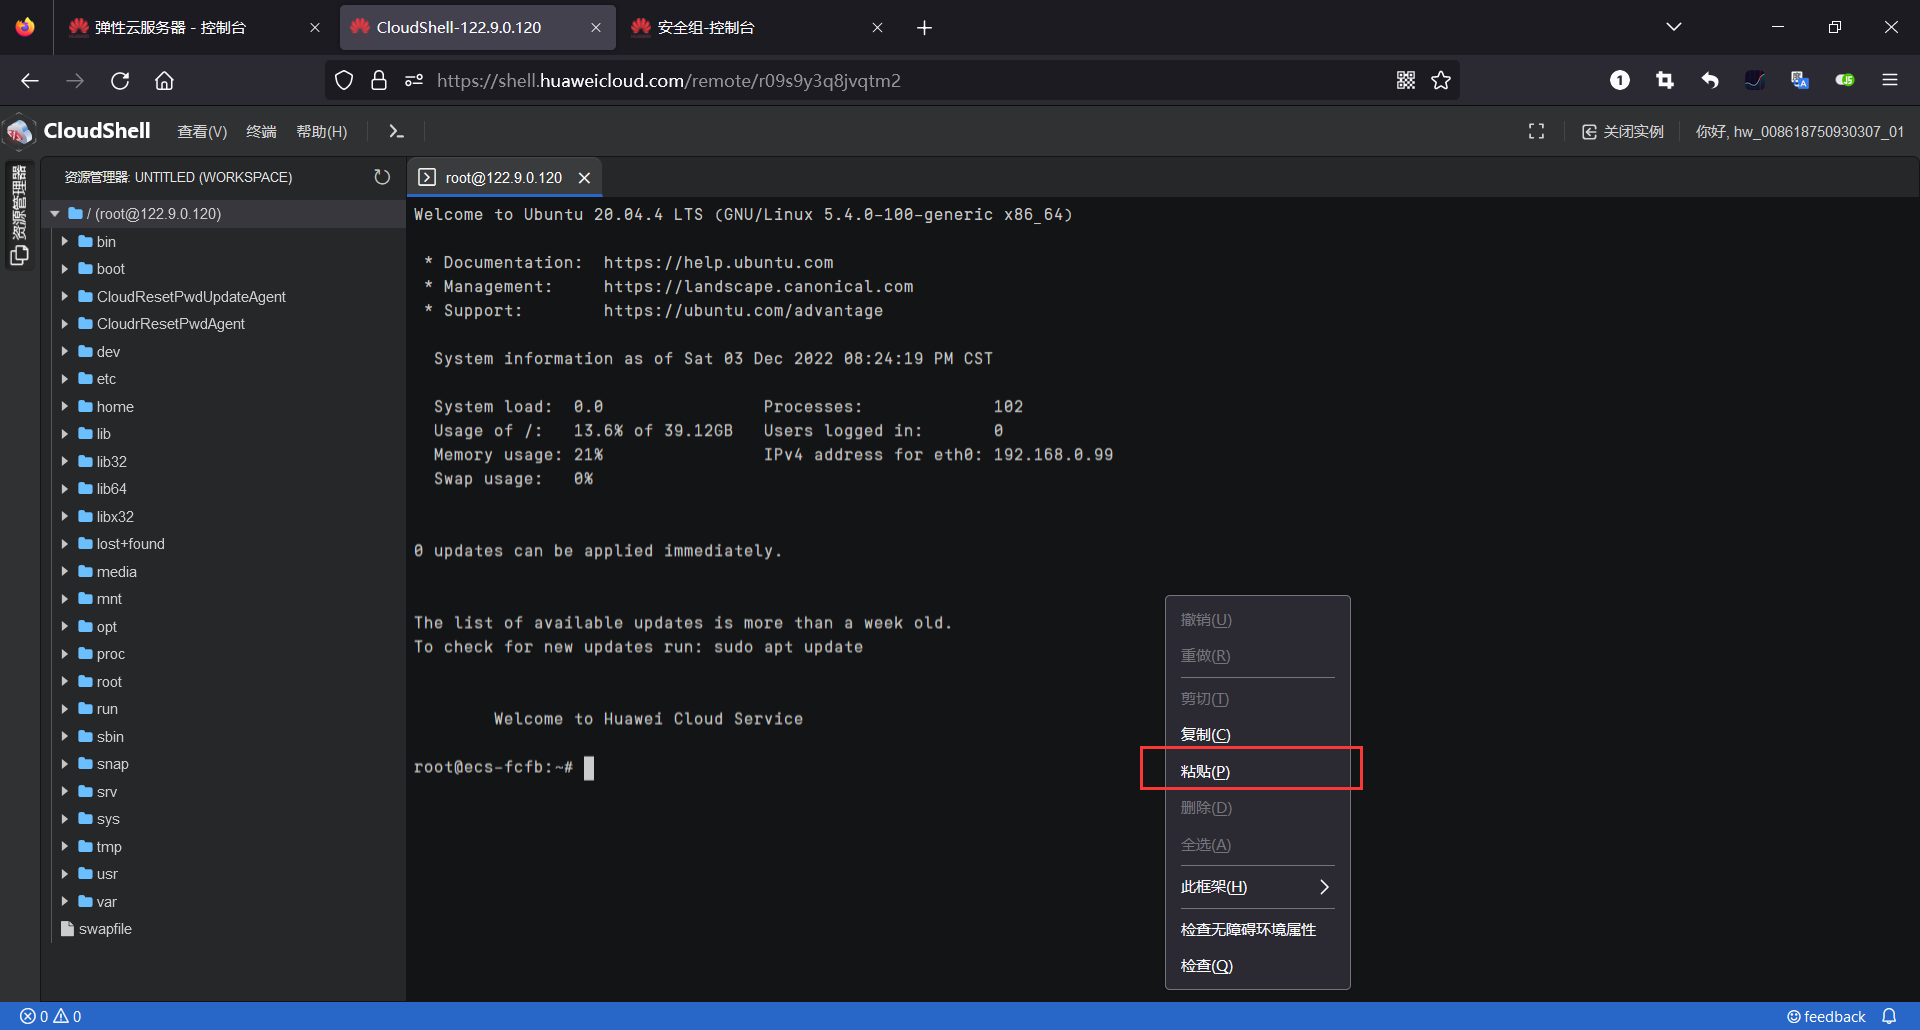Select the swapfile file
1920x1030 pixels.
coord(105,929)
